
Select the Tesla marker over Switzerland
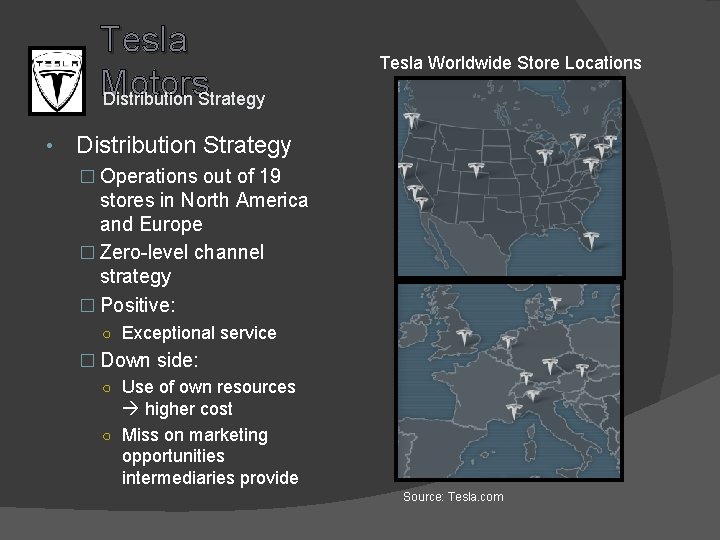point(526,377)
